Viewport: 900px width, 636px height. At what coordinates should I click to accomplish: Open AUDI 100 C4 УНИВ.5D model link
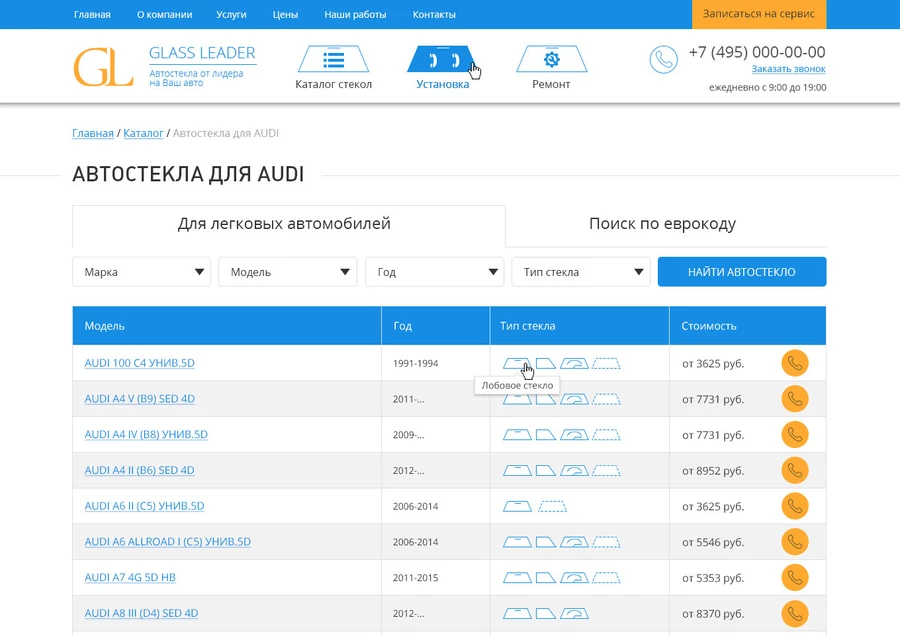pyautogui.click(x=139, y=363)
